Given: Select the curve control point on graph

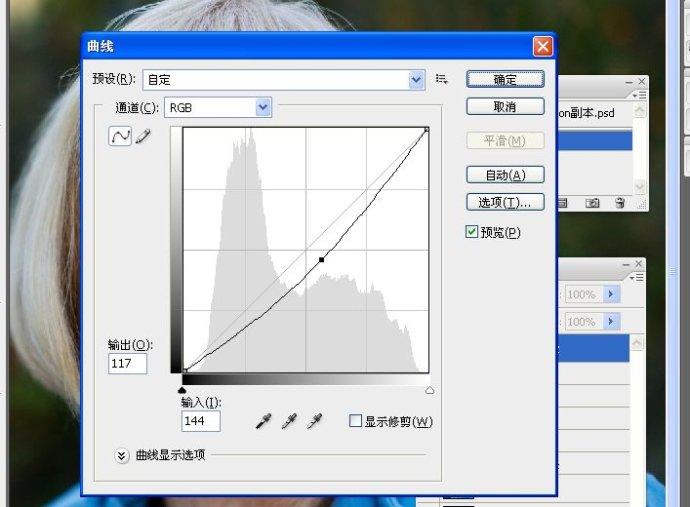Looking at the screenshot, I should click(322, 260).
